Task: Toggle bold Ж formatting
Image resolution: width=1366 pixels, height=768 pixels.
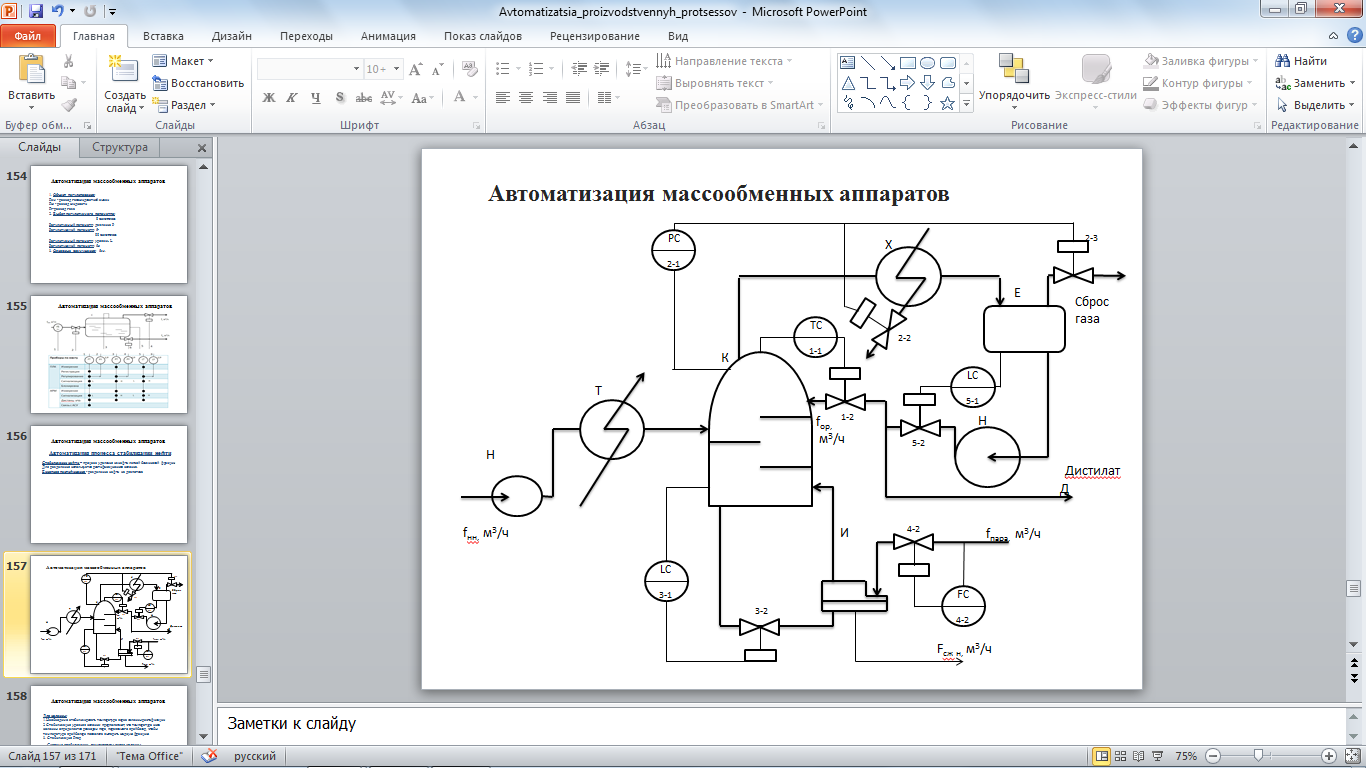Action: (268, 97)
